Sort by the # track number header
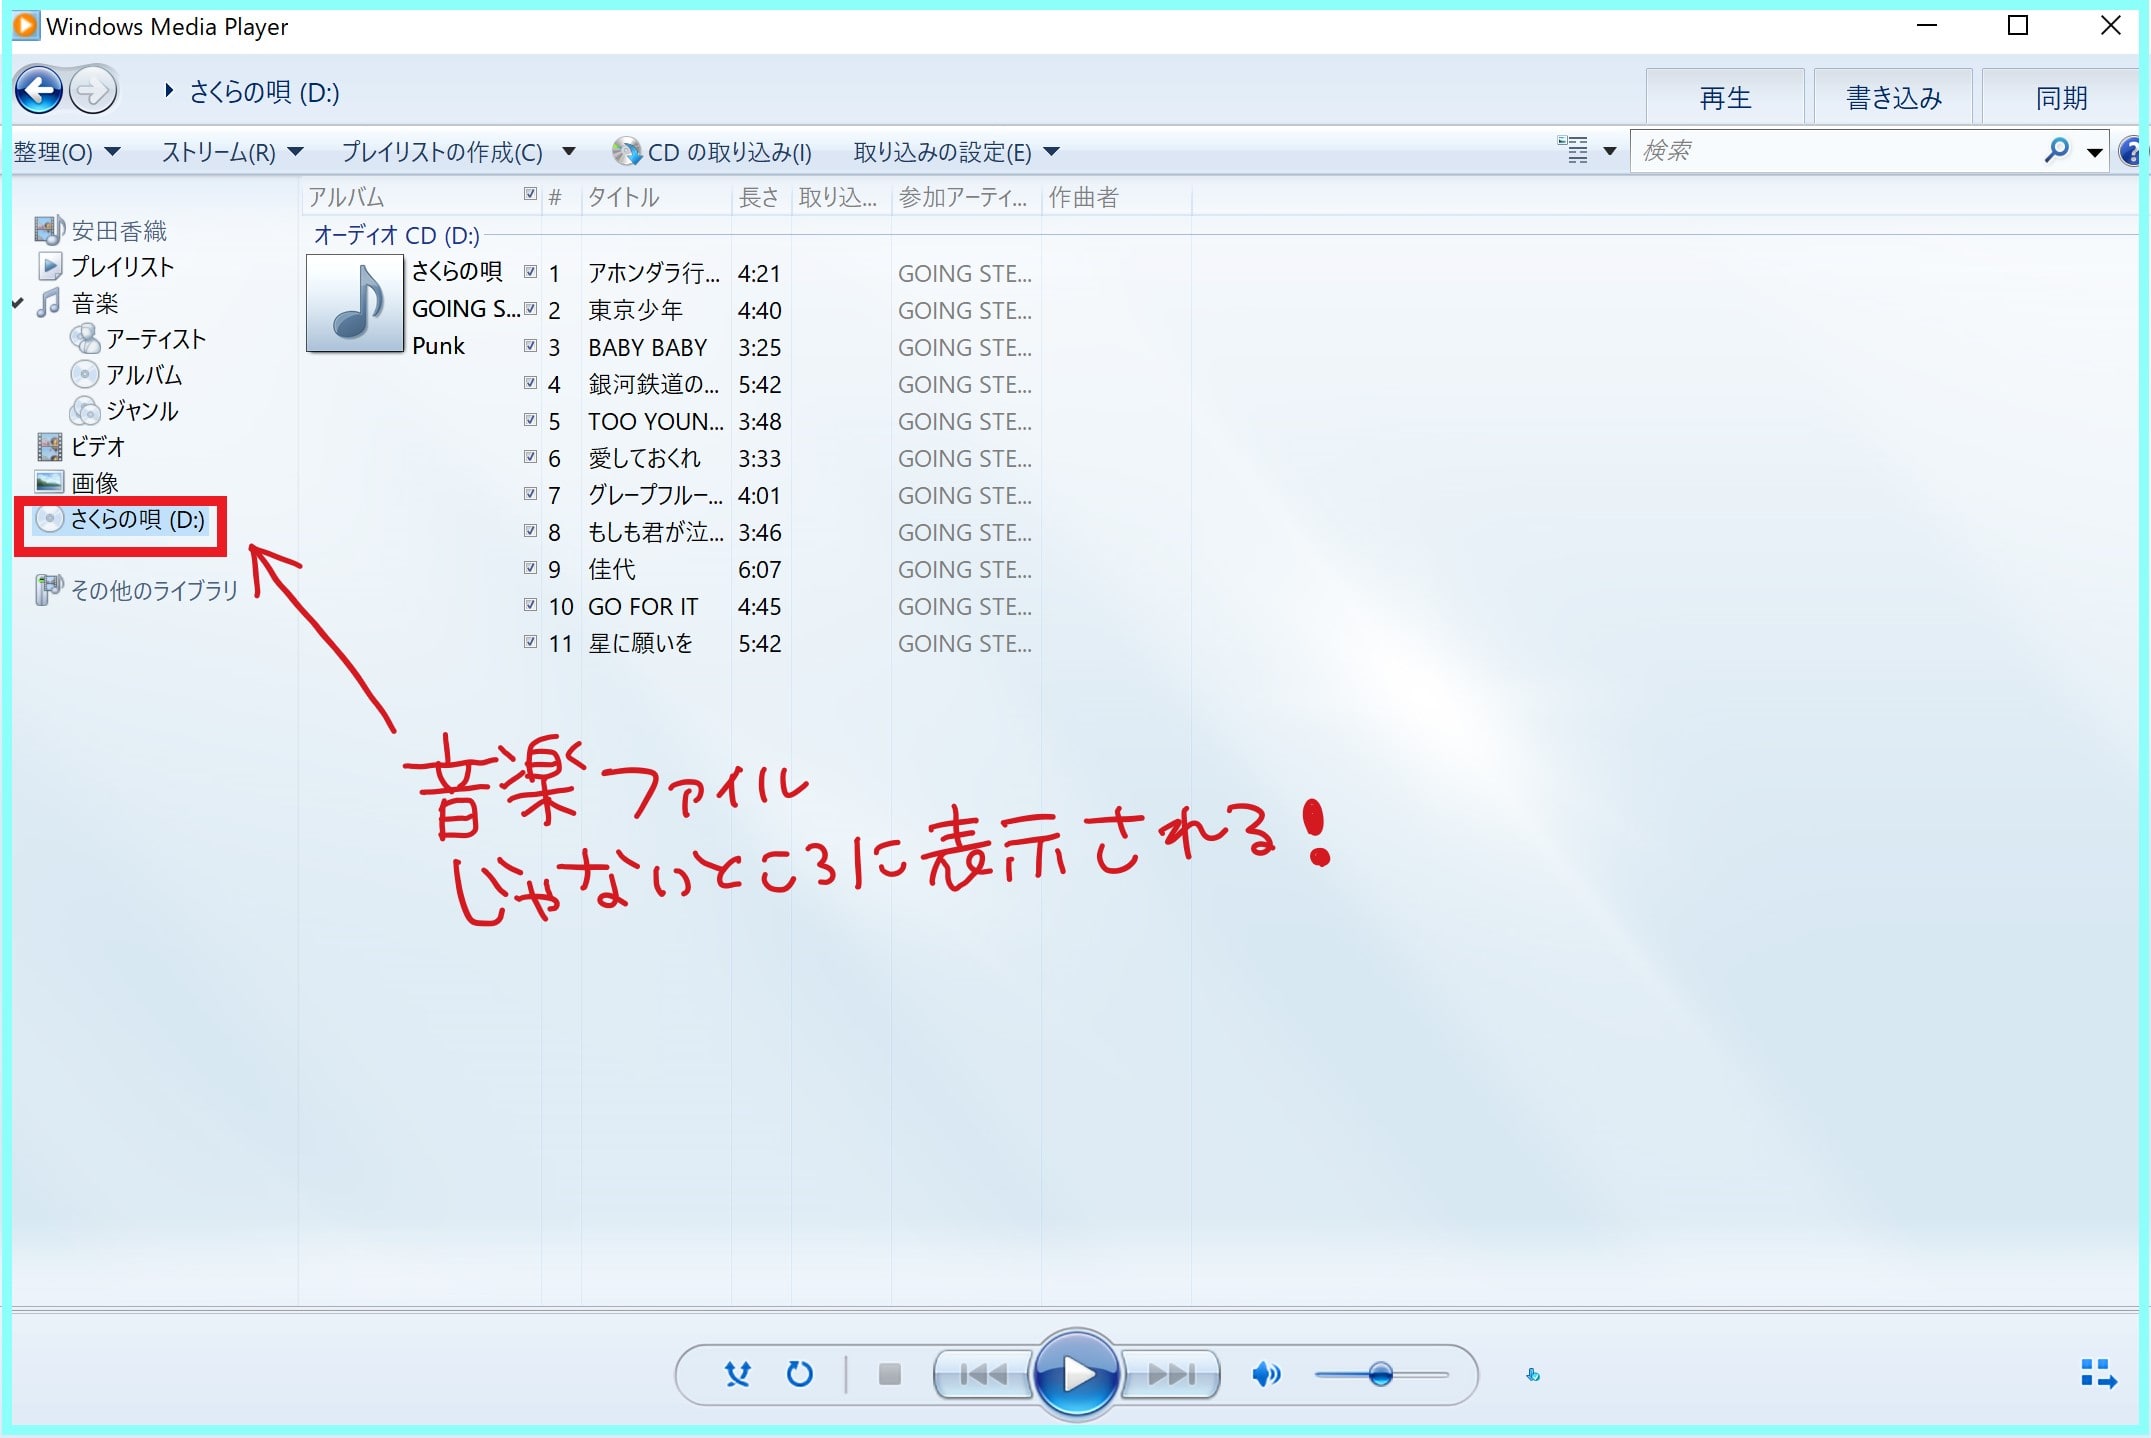2151x1438 pixels. coord(560,197)
